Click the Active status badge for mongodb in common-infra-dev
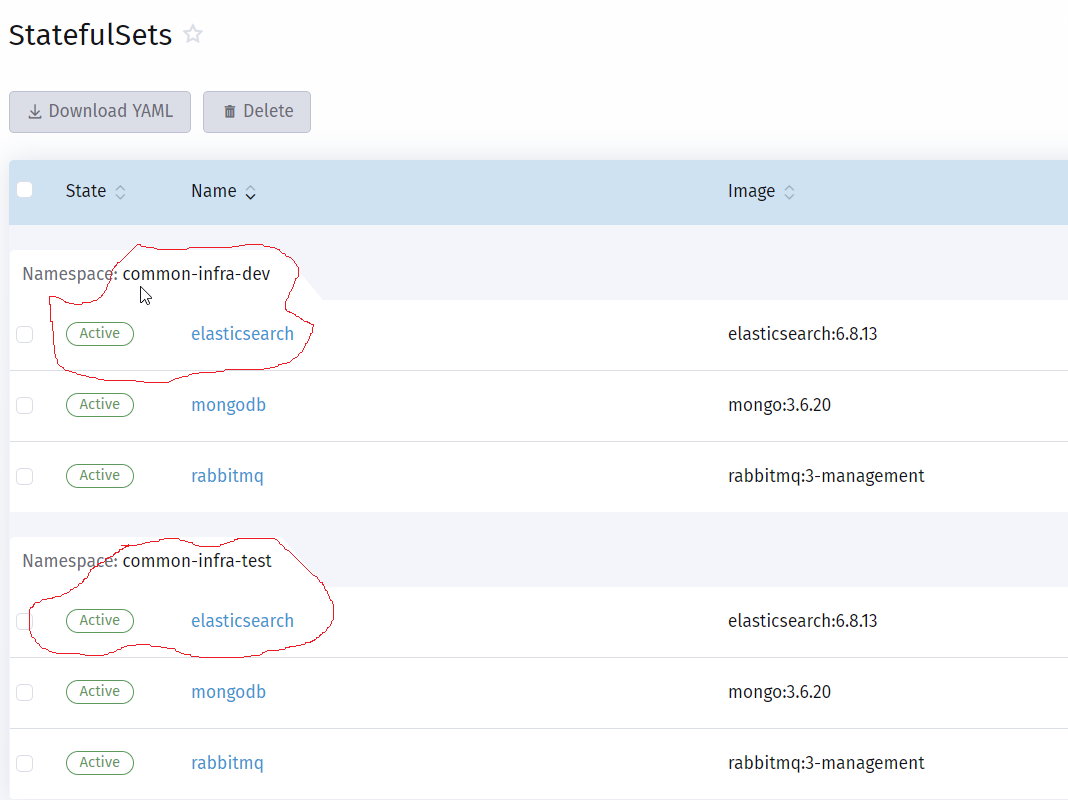Screen dimensions: 1068x800 tap(99, 404)
